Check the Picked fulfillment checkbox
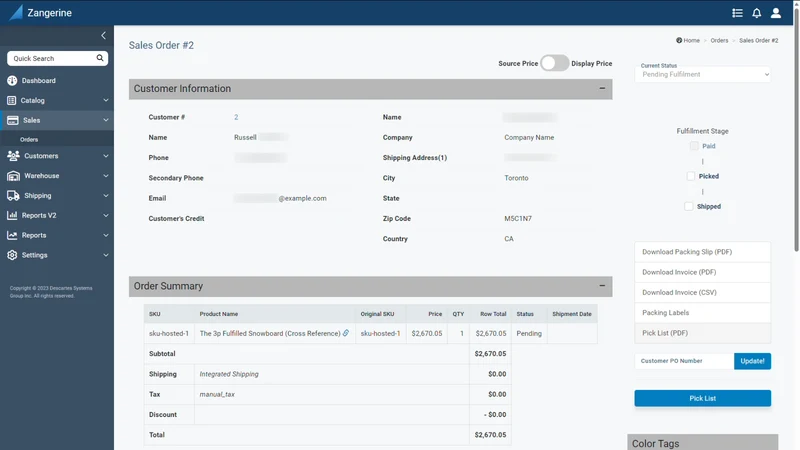The height and width of the screenshot is (450, 800). pos(691,176)
